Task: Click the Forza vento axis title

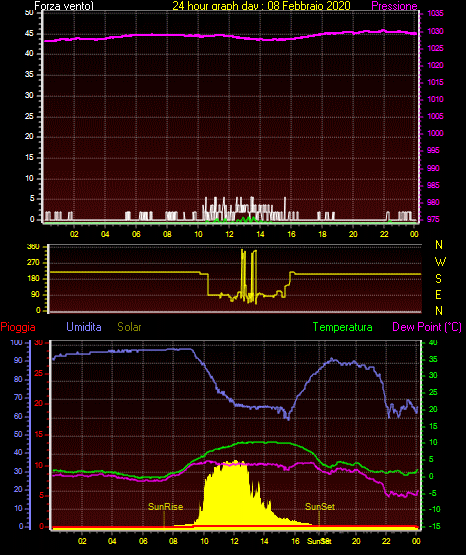Action: (x=64, y=6)
